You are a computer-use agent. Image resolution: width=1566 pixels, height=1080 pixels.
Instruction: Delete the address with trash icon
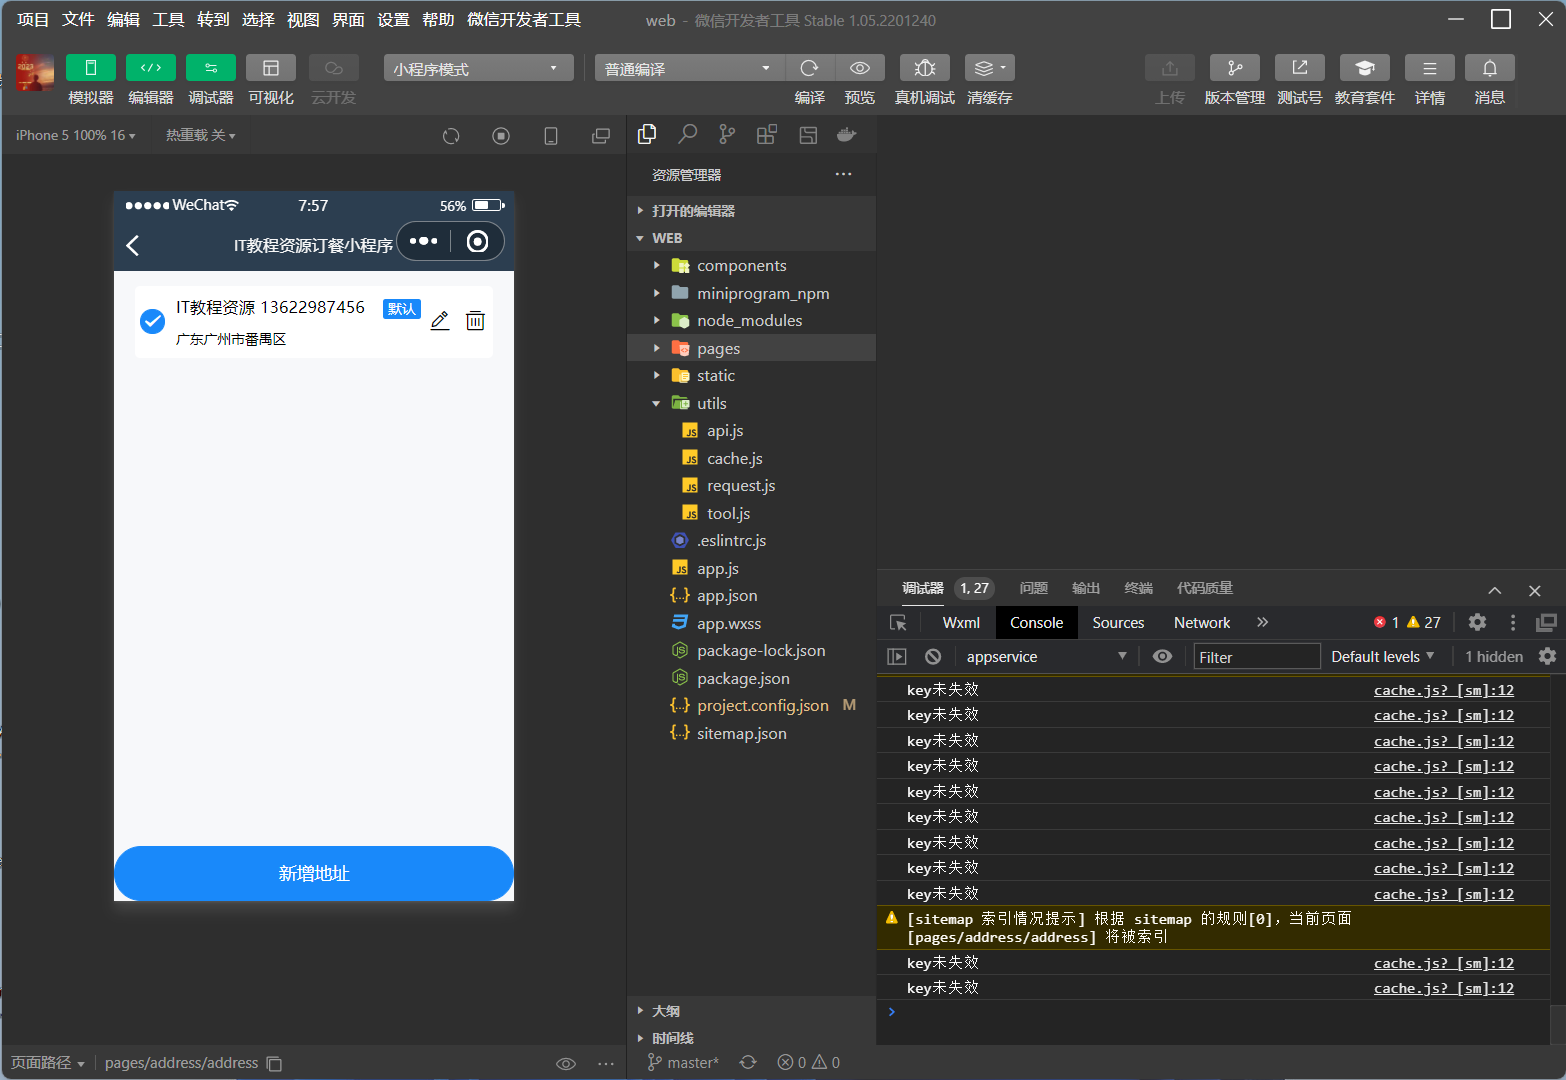point(475,320)
